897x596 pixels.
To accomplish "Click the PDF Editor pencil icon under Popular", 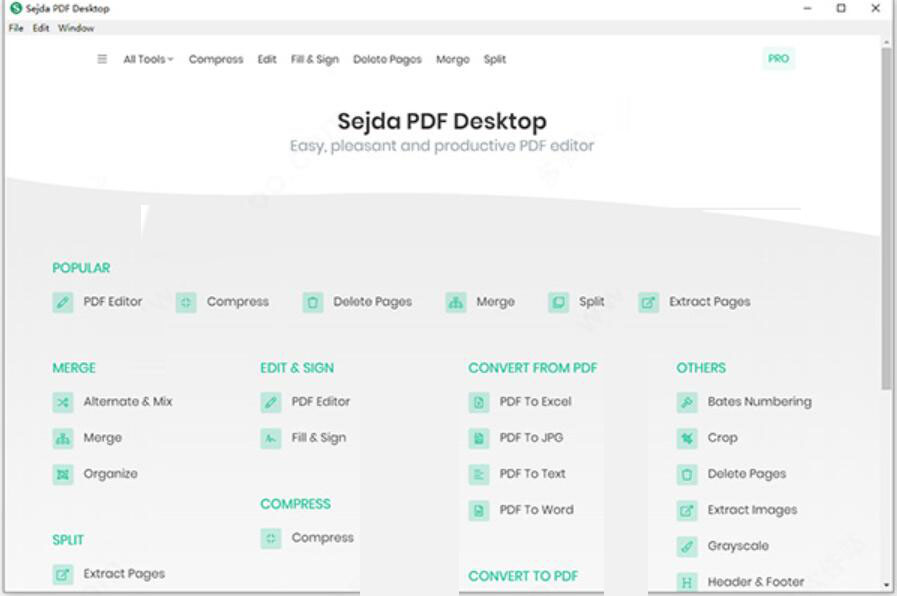I will tap(63, 302).
